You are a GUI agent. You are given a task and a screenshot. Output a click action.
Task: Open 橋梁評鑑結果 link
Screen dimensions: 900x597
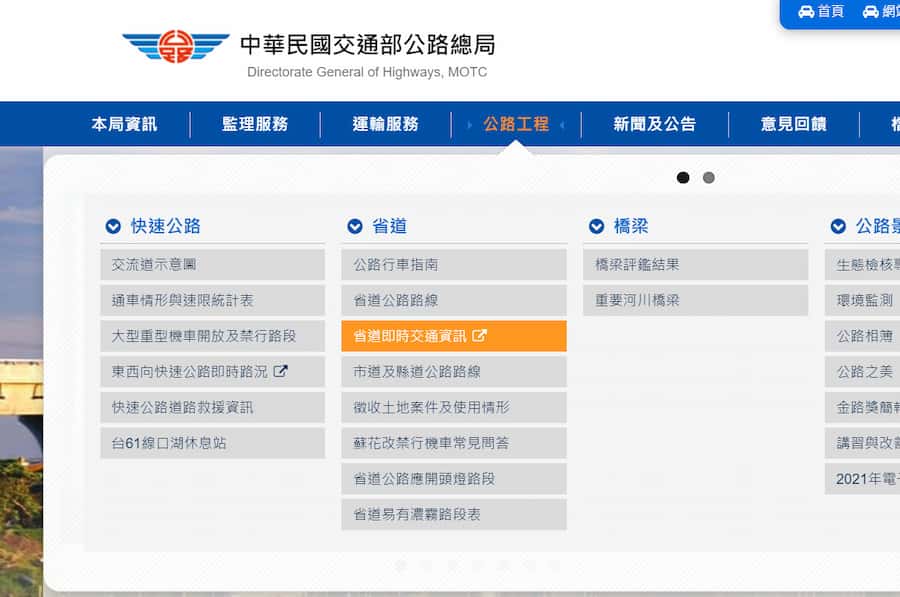tap(696, 265)
